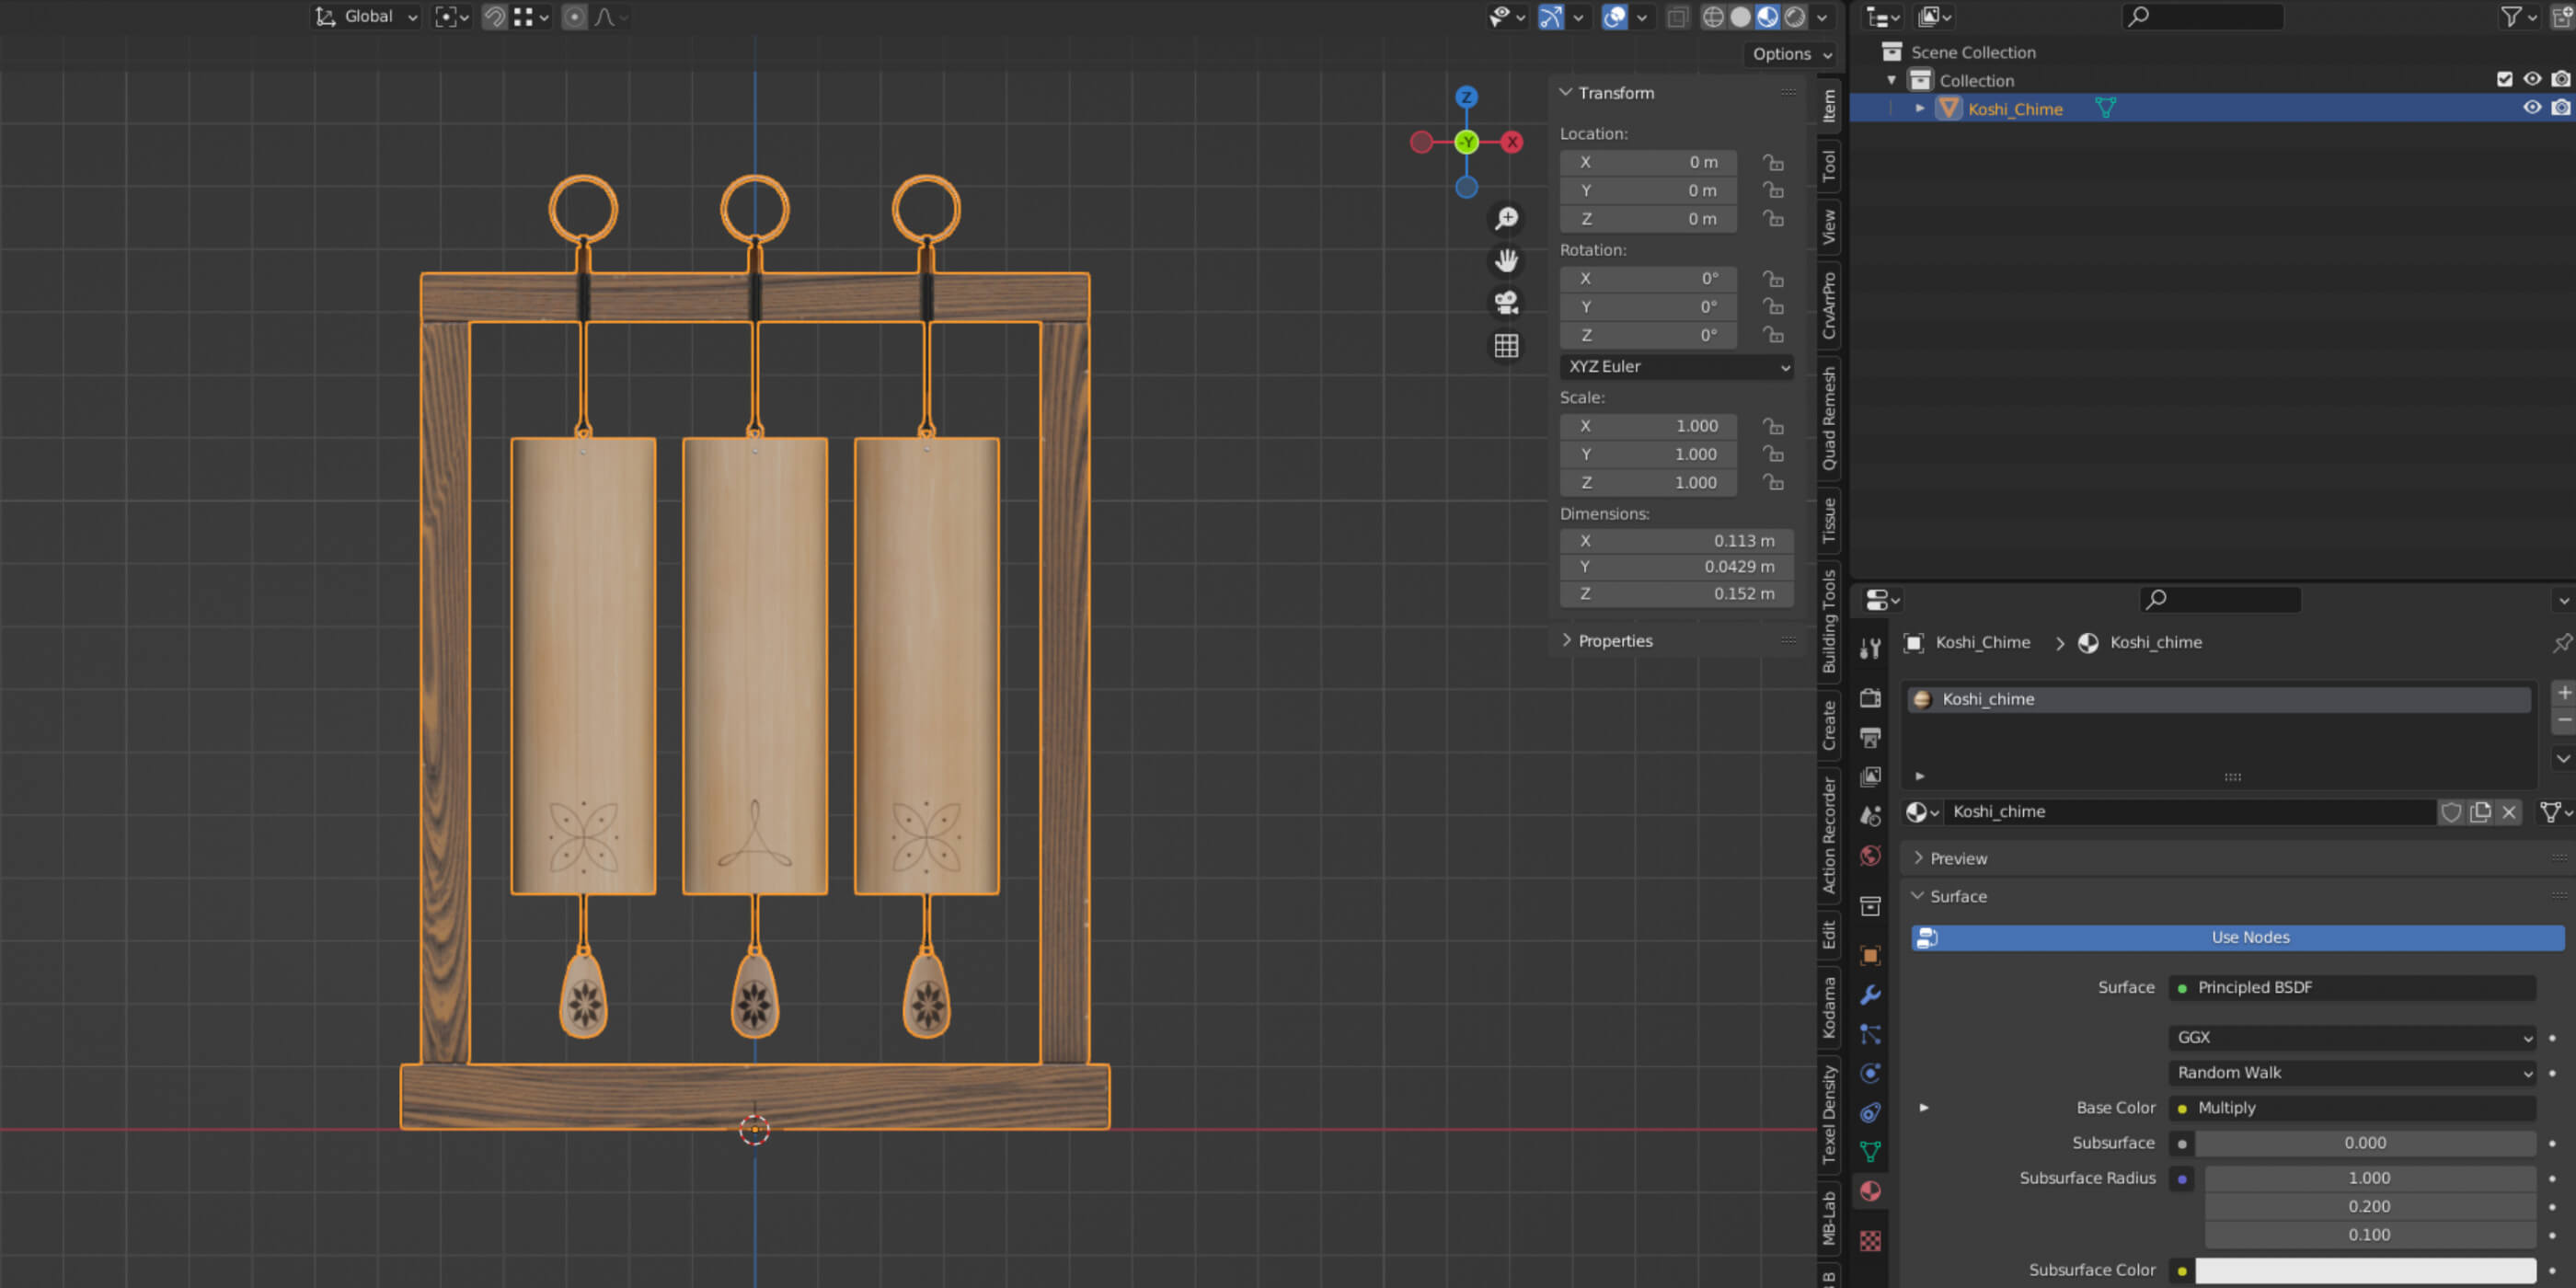Hide Koshi_Chime object in viewport
The height and width of the screenshot is (1288, 2576).
click(x=2531, y=108)
